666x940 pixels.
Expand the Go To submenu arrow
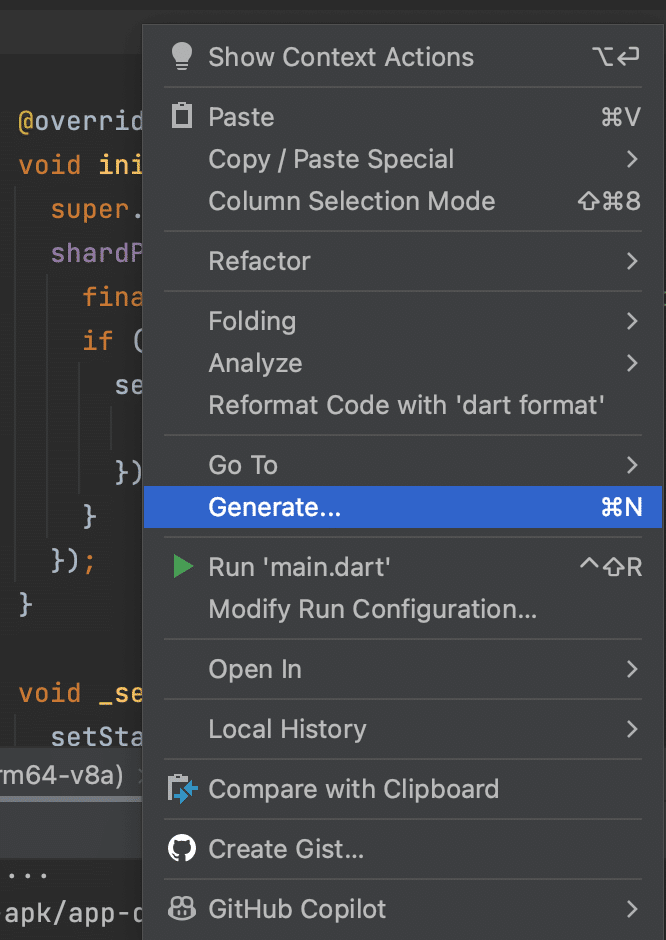(x=632, y=465)
